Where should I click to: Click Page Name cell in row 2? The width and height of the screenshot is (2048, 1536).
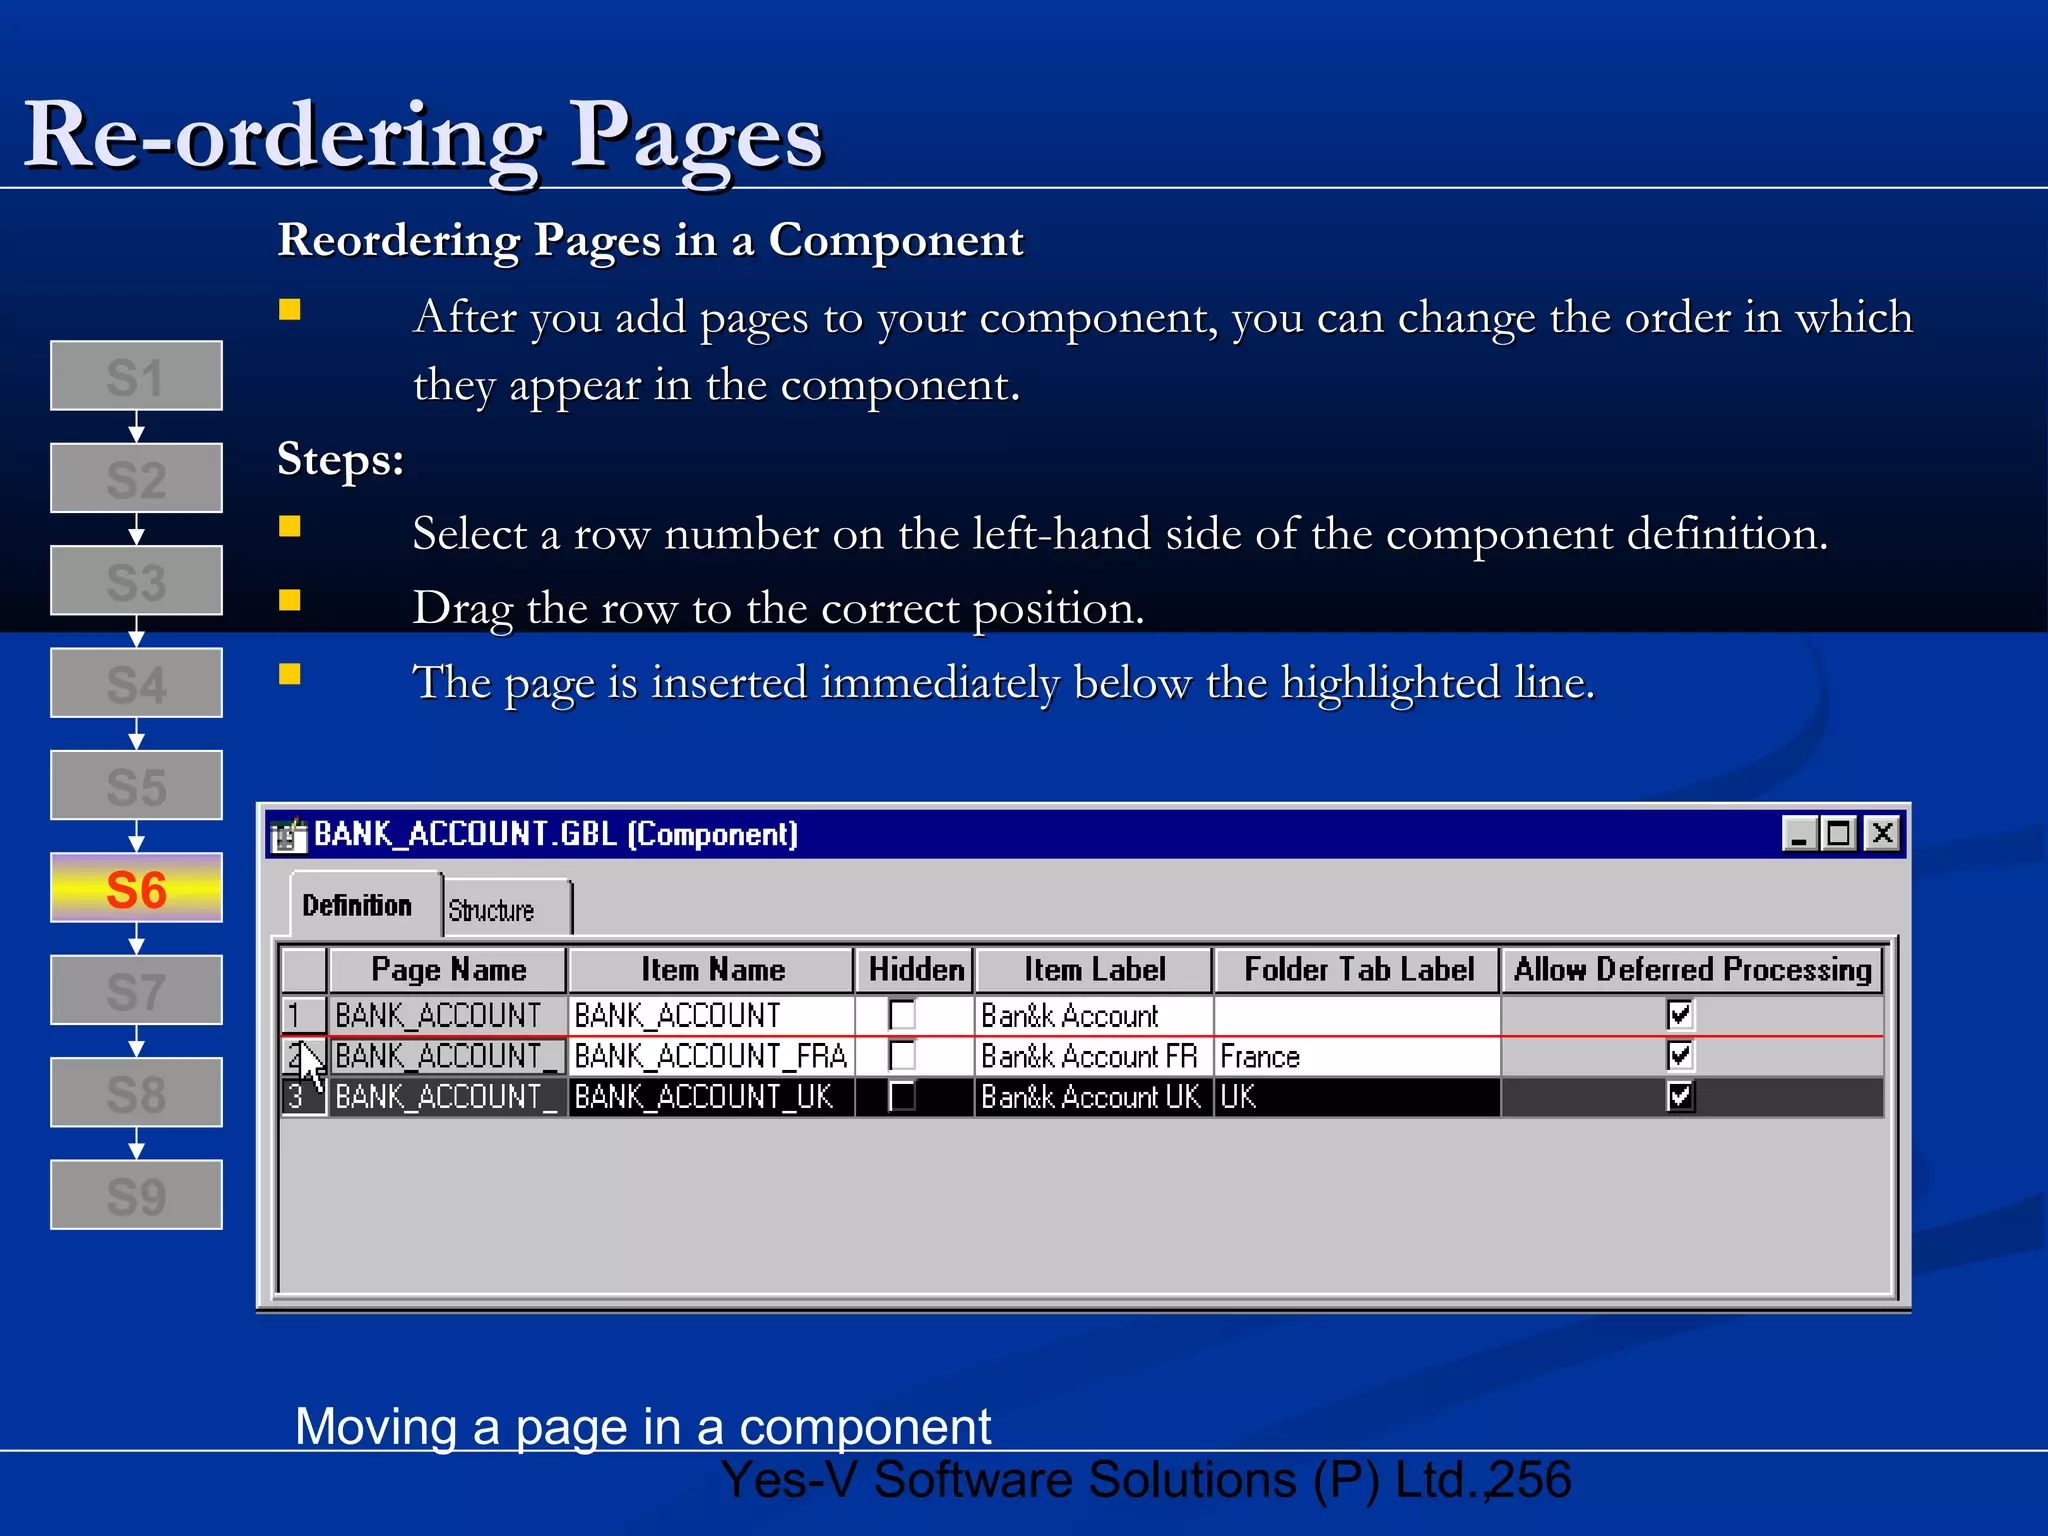pyautogui.click(x=448, y=1056)
